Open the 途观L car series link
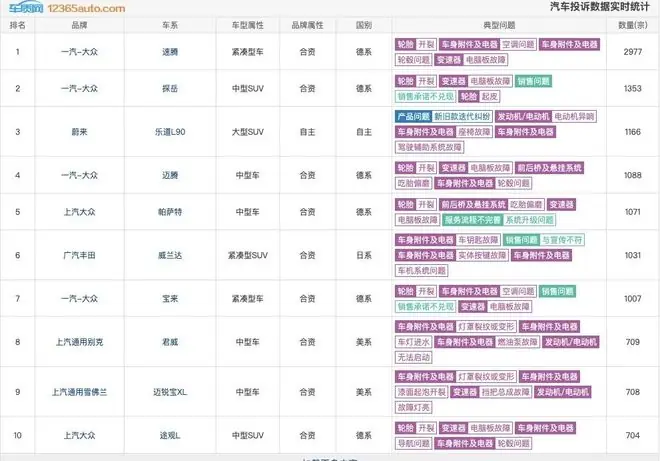 pyautogui.click(x=170, y=435)
